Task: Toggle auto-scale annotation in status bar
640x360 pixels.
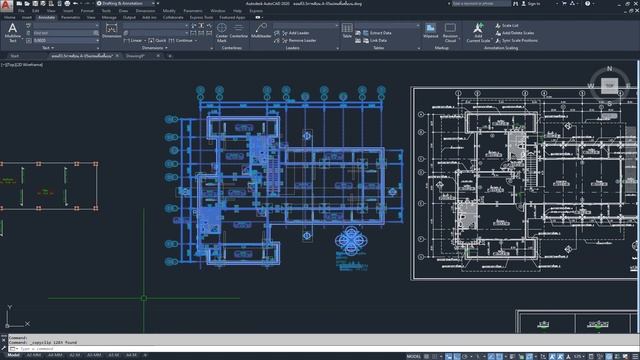Action: 560,356
